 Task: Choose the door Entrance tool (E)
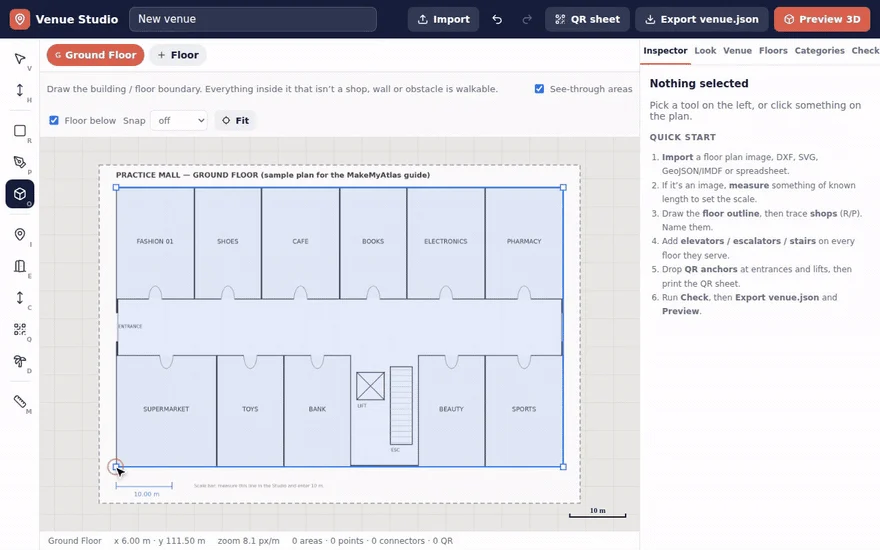[20, 266]
